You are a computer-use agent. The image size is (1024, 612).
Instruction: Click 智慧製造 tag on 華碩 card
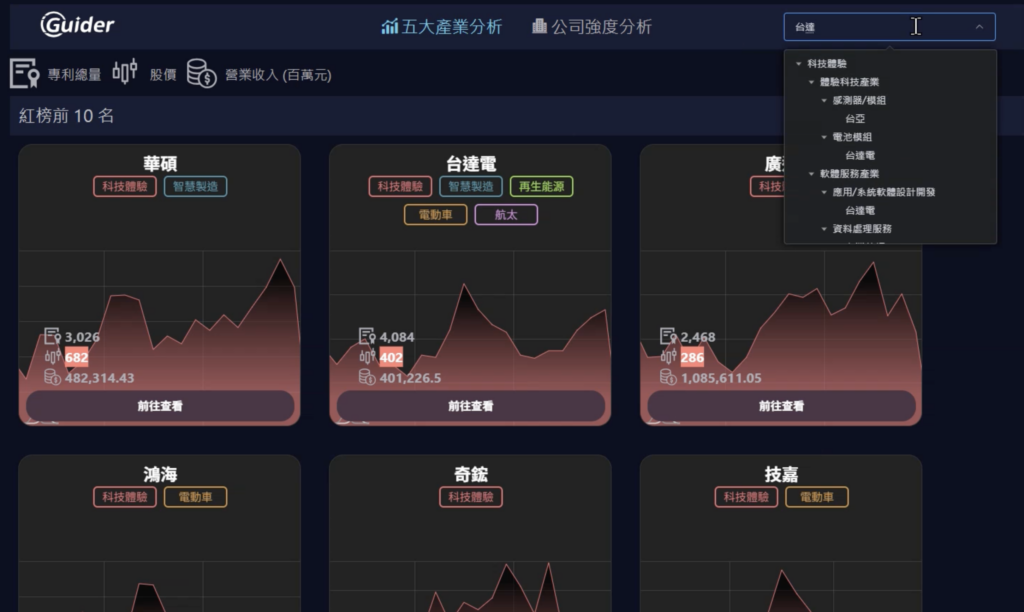pos(195,186)
